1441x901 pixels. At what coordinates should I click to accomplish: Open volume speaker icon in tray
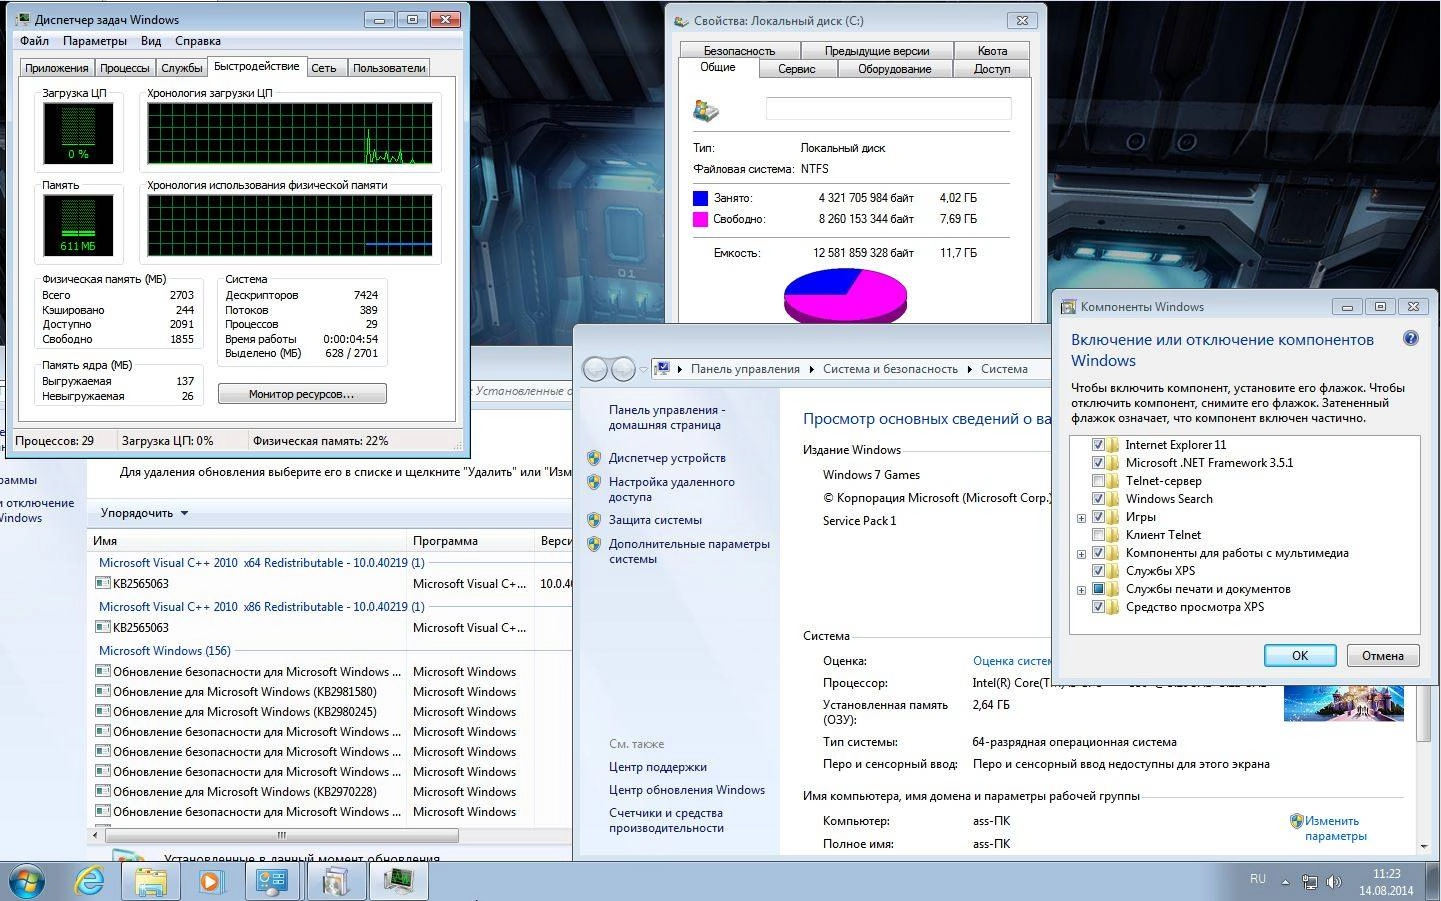[1334, 882]
